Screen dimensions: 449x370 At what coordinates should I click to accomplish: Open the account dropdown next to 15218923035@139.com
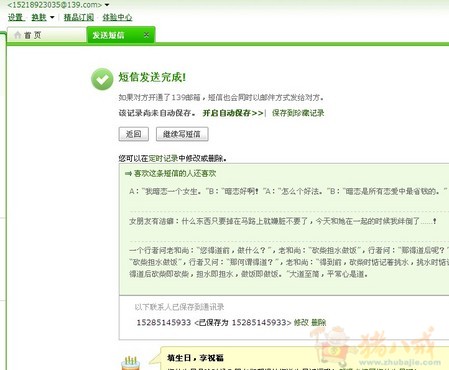pos(107,5)
